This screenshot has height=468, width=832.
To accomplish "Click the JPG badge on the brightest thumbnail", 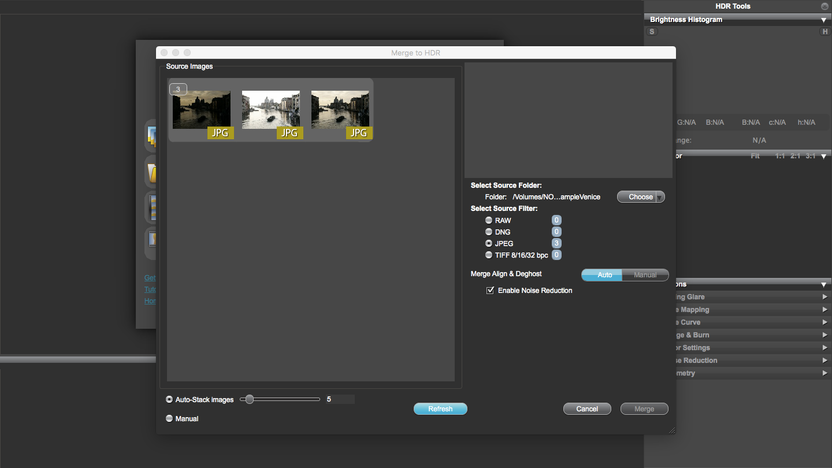I will 290,133.
